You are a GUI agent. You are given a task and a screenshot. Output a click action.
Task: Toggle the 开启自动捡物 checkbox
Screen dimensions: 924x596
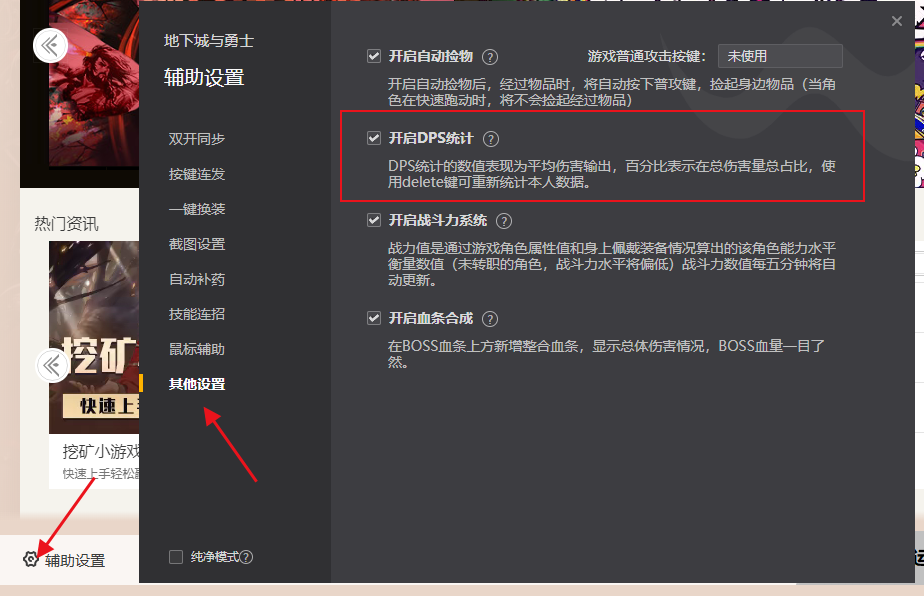374,56
